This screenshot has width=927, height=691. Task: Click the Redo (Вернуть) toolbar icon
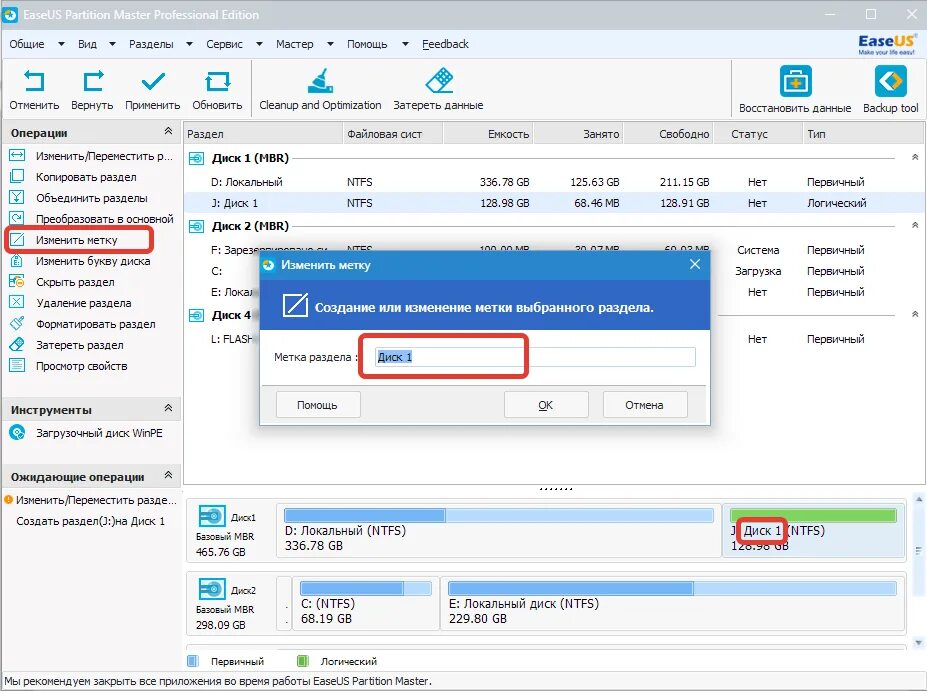[93, 82]
